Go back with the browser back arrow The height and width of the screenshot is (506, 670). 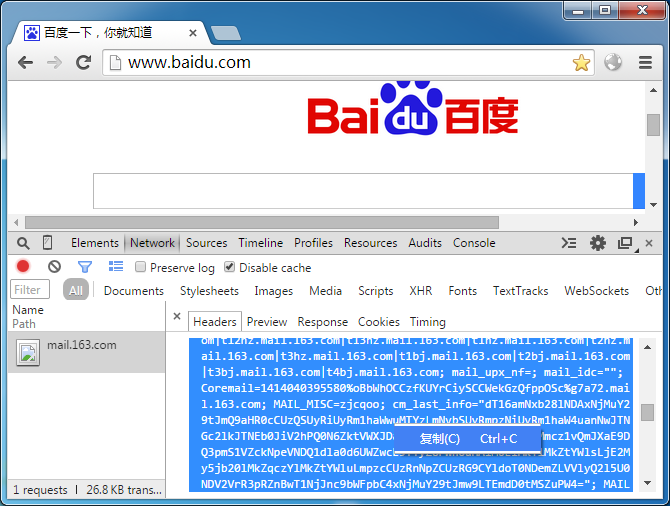click(x=25, y=63)
